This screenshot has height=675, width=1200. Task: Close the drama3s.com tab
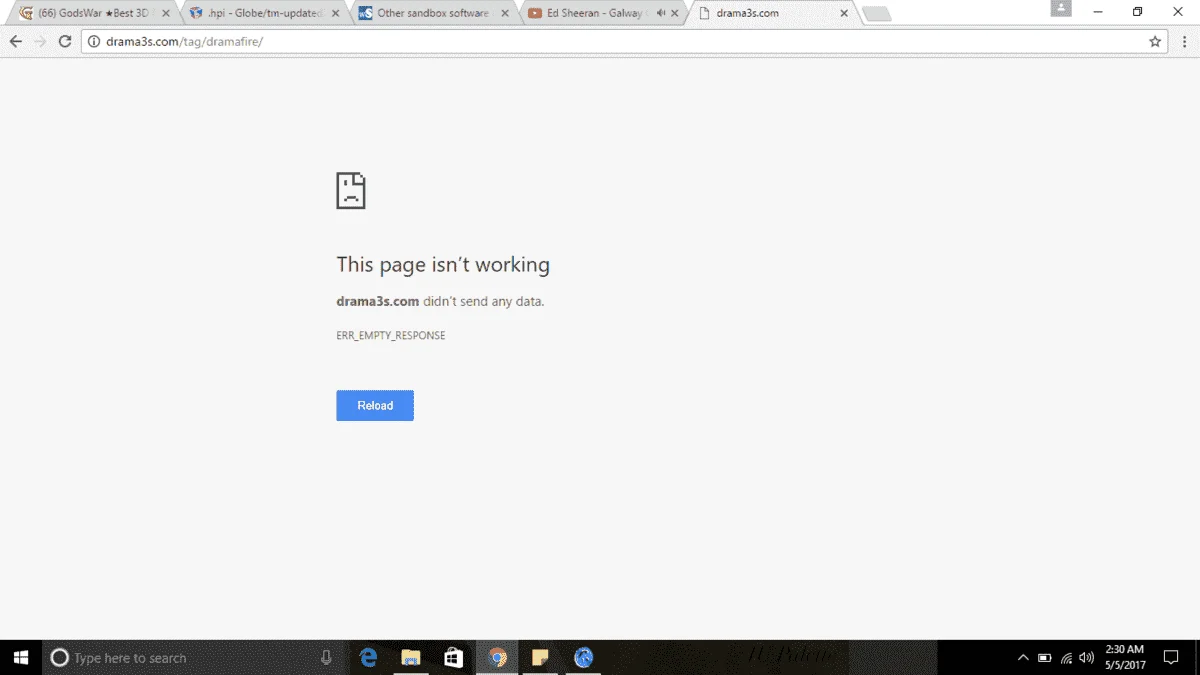coord(844,13)
